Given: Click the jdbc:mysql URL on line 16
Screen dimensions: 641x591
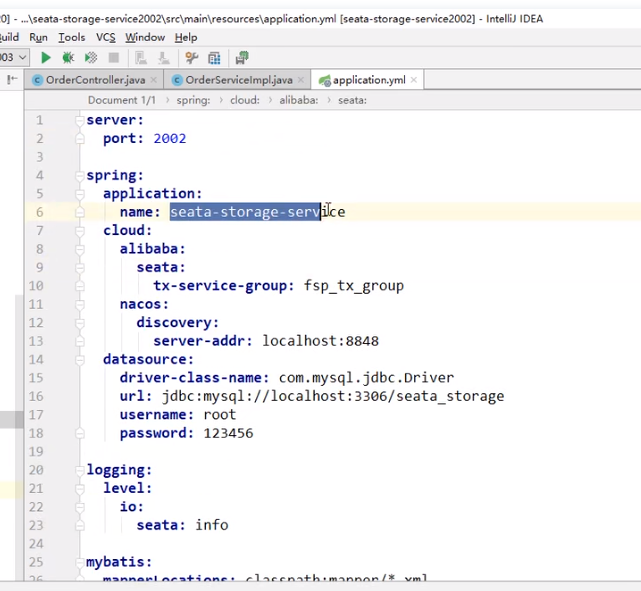Looking at the screenshot, I should point(333,396).
